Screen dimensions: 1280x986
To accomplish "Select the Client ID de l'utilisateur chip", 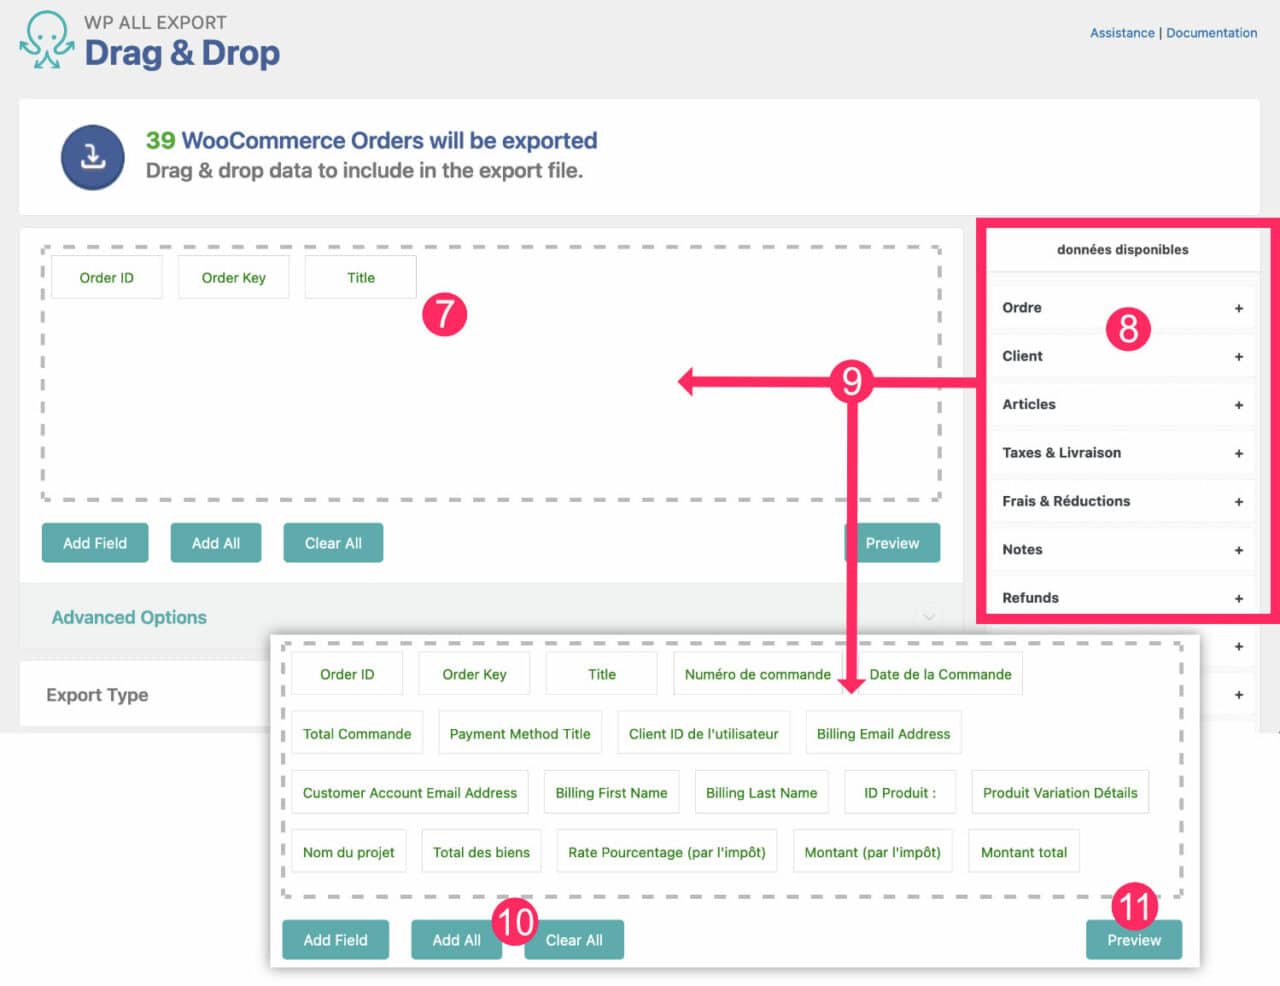I will pos(703,733).
